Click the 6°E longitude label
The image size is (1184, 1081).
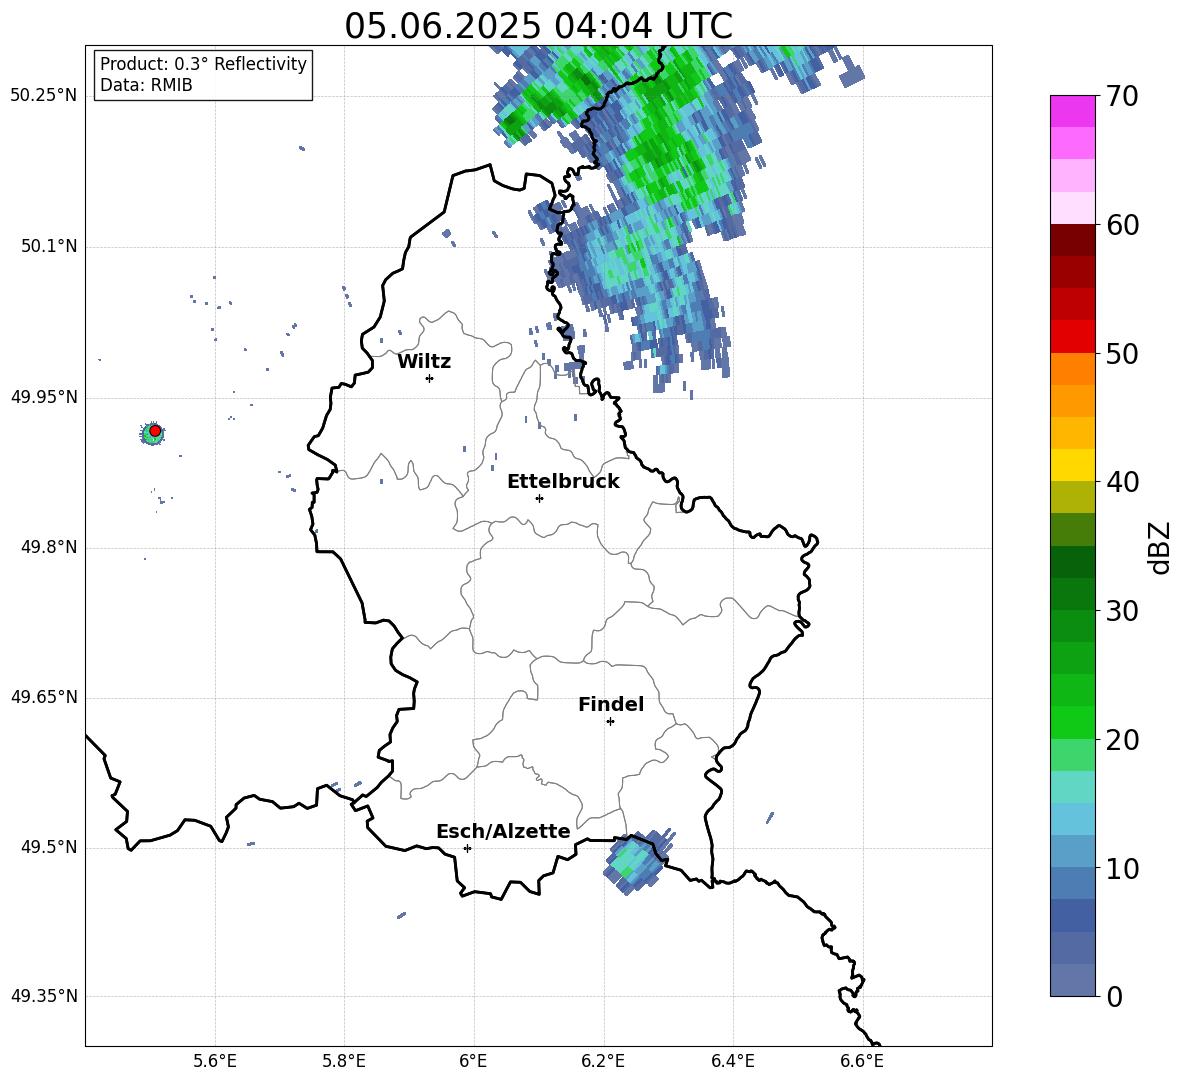(x=473, y=1061)
